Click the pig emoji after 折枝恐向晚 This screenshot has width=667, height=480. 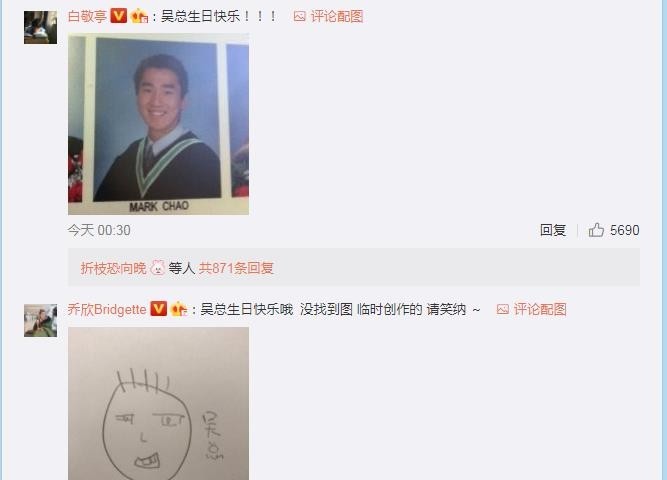point(158,268)
